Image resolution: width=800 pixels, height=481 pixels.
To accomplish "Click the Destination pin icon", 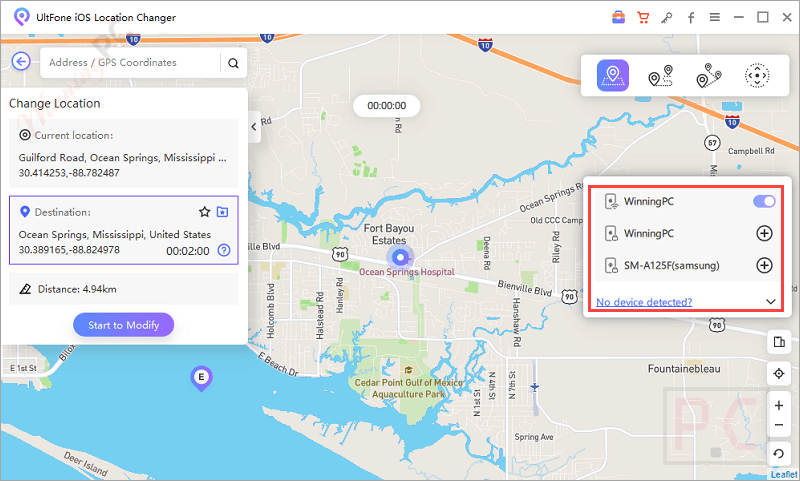I will click(24, 211).
